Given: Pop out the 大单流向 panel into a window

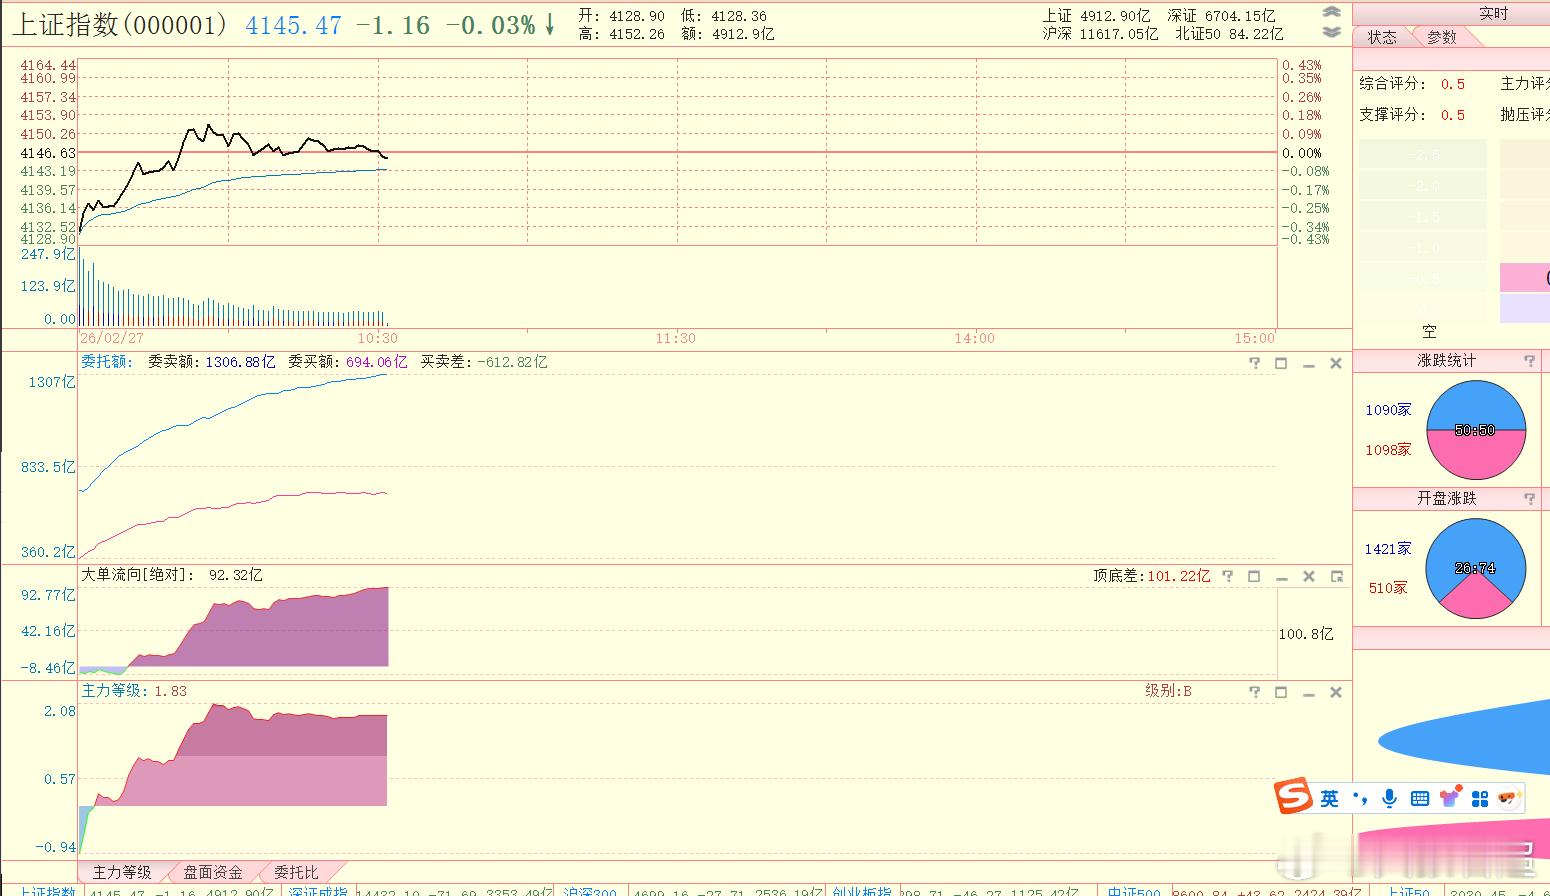Looking at the screenshot, I should click(1336, 576).
